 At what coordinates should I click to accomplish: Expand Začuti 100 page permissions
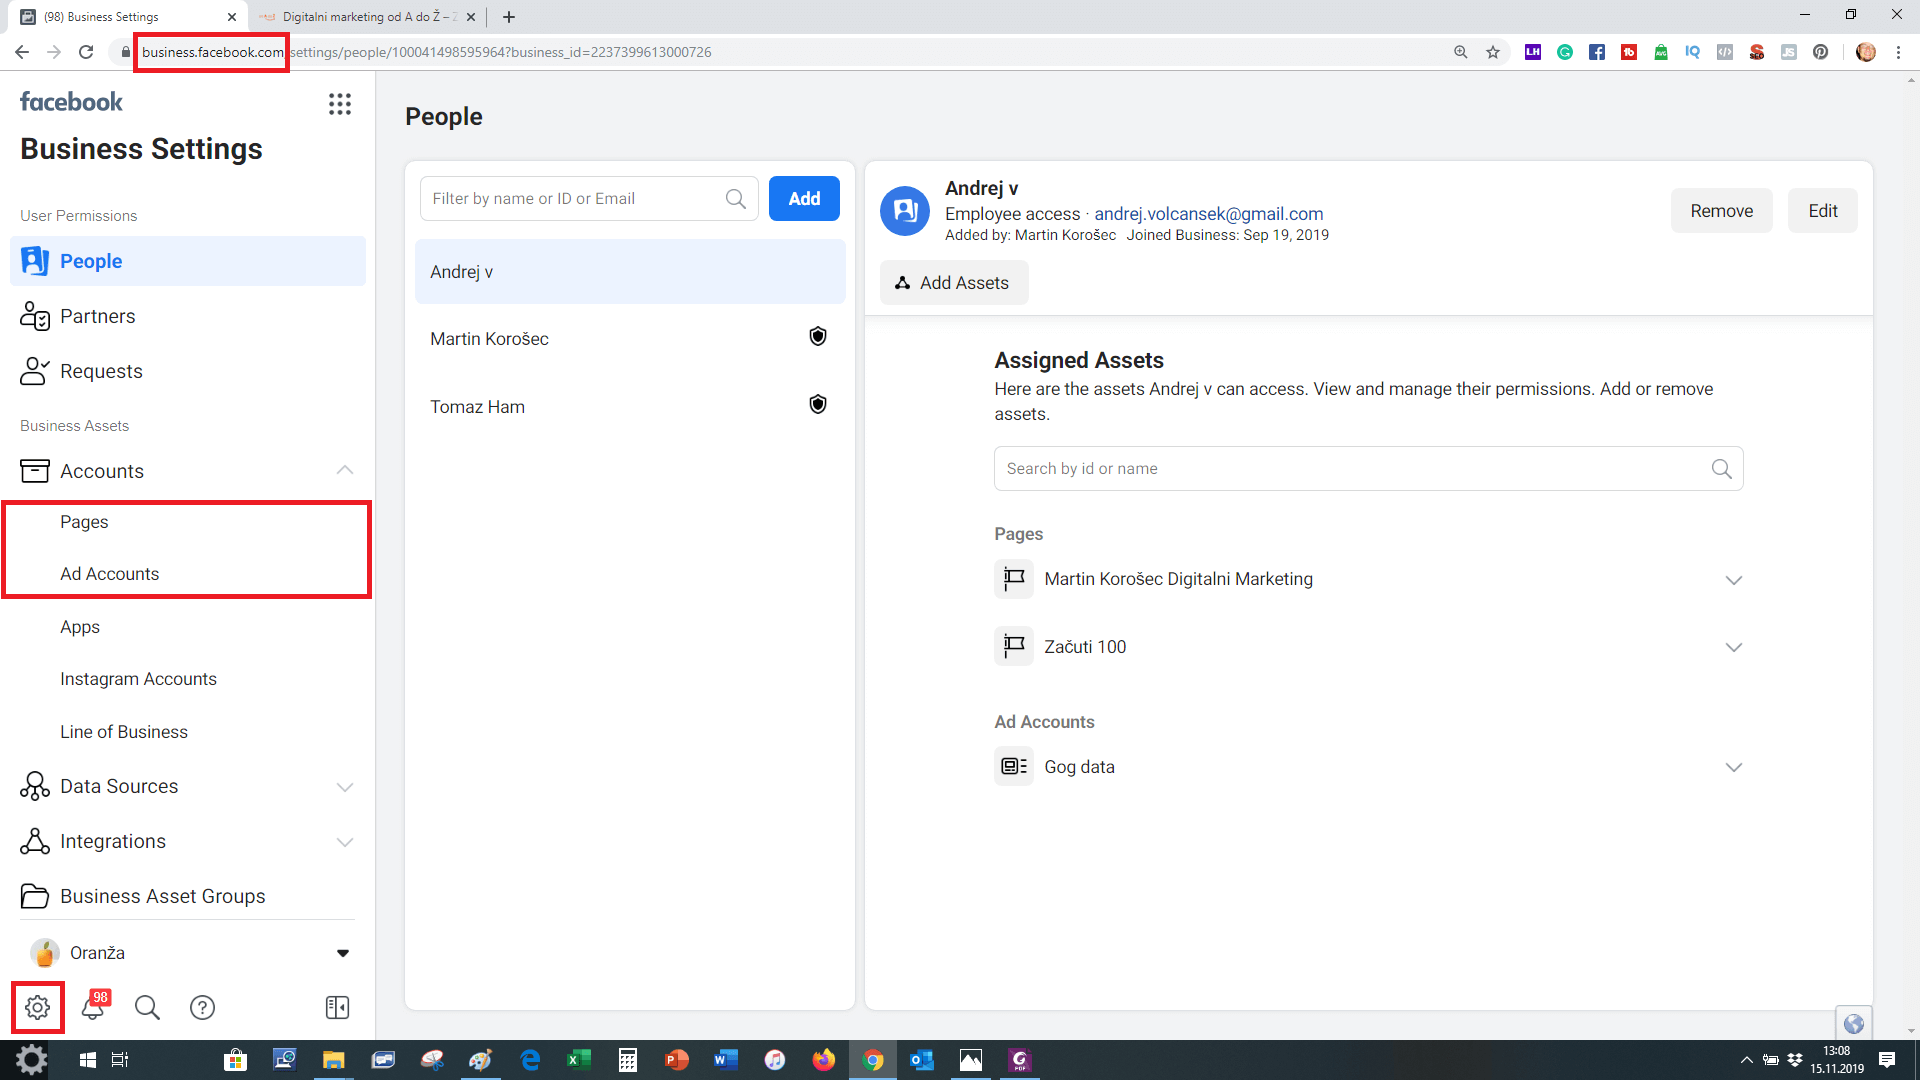pos(1733,647)
